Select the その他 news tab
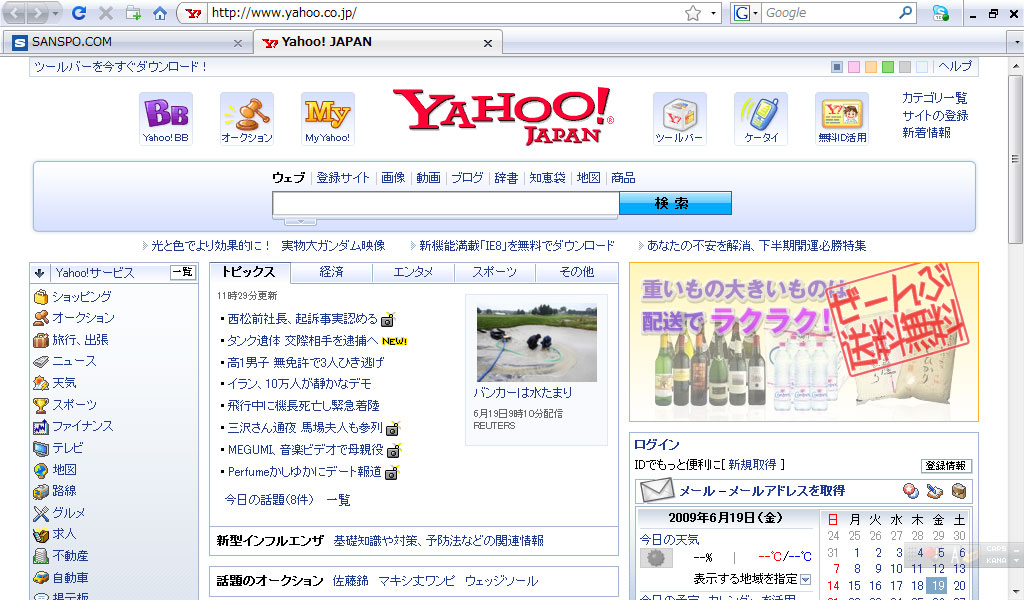The image size is (1024, 600). pyautogui.click(x=577, y=272)
